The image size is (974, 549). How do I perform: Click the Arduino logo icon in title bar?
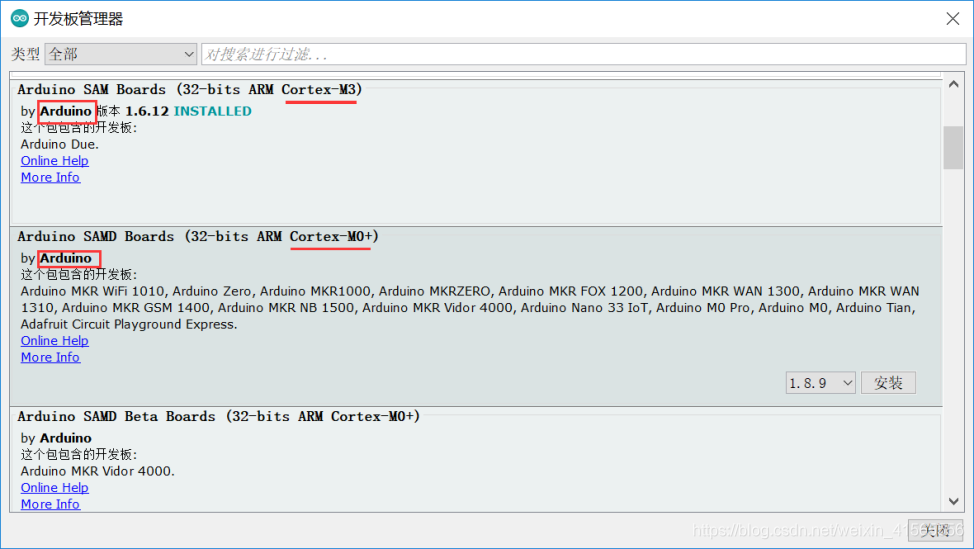coord(20,19)
